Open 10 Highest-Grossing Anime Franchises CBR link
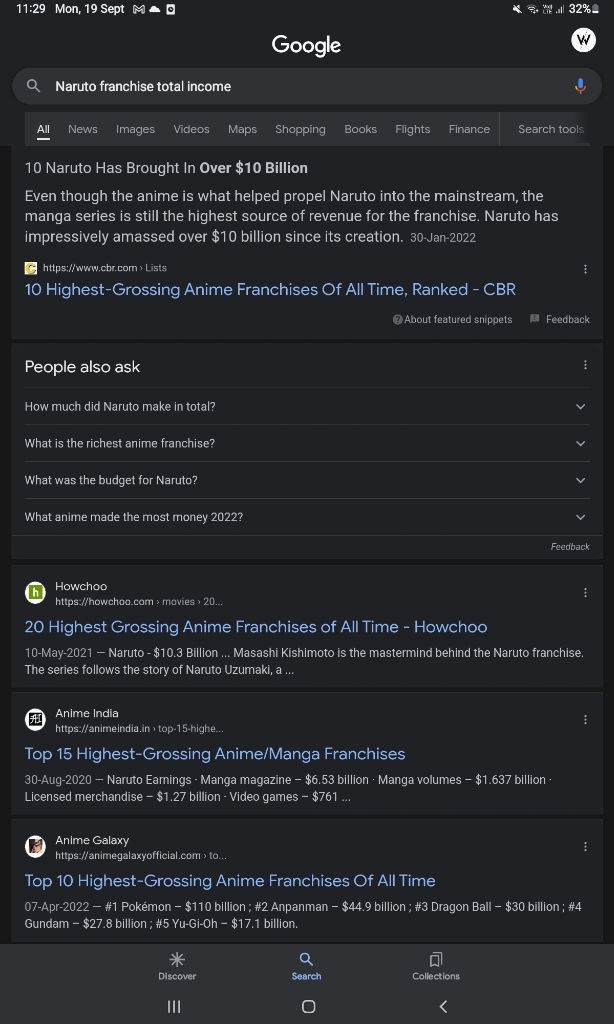This screenshot has width=614, height=1024. click(x=270, y=289)
